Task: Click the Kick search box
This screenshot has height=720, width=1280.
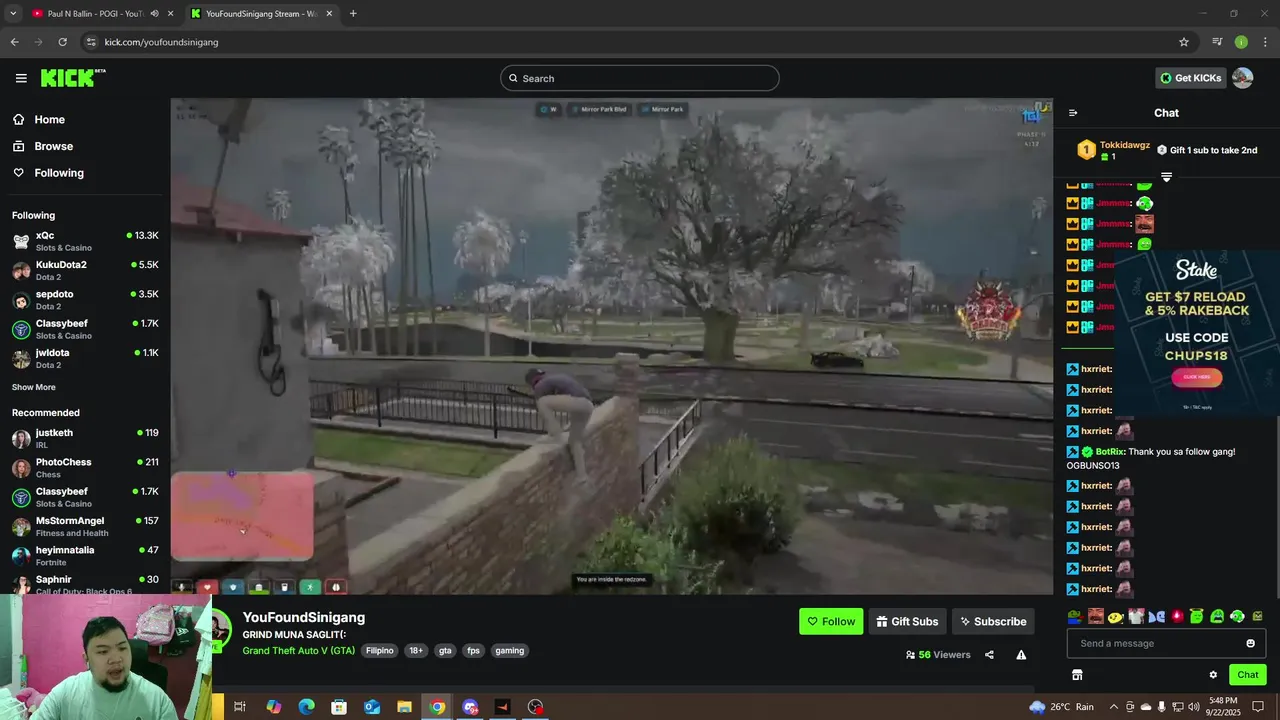Action: pyautogui.click(x=640, y=78)
